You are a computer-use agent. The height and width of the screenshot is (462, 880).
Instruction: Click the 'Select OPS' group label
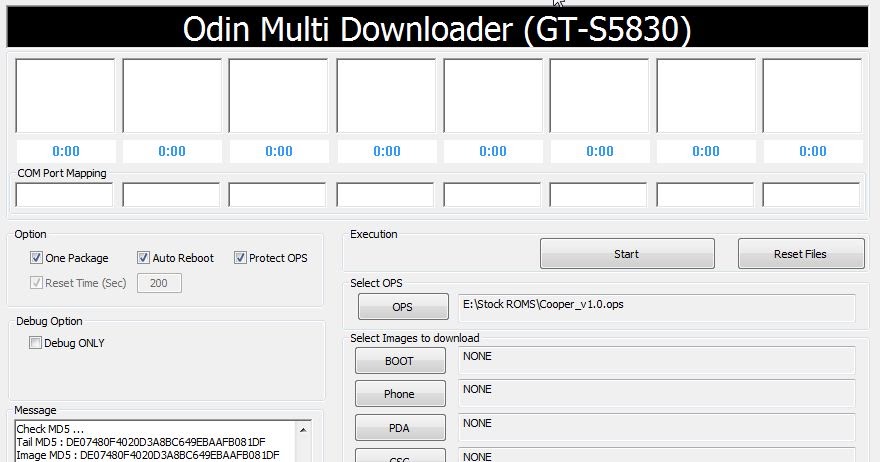click(x=376, y=283)
